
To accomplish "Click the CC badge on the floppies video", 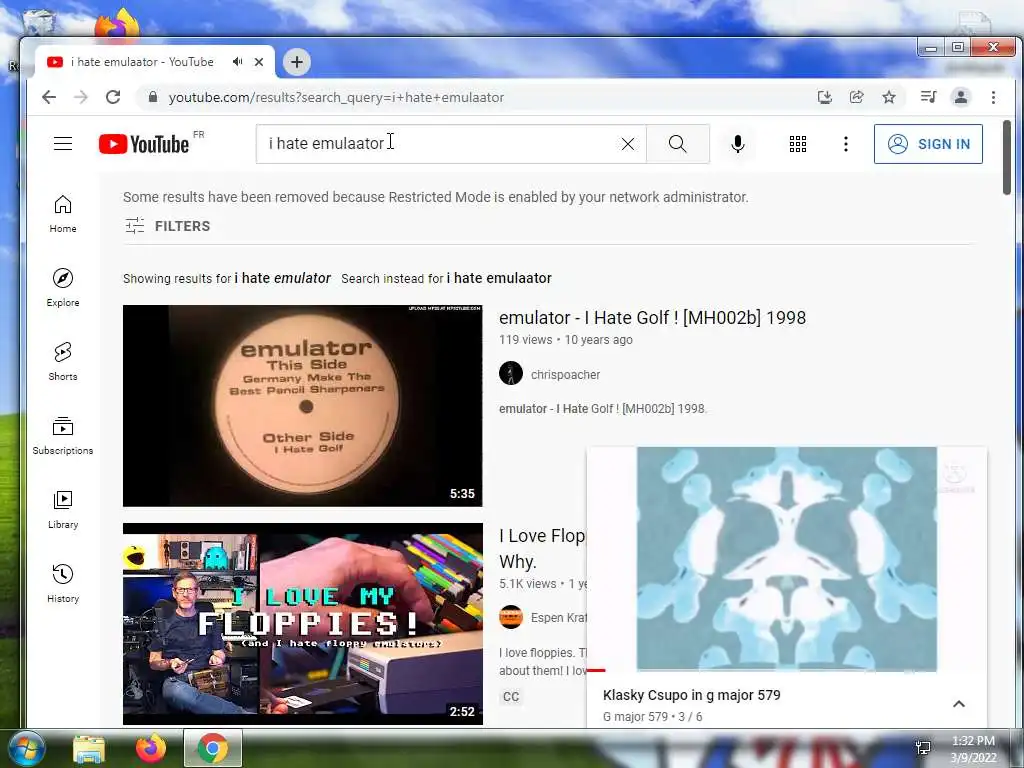I will click(511, 697).
